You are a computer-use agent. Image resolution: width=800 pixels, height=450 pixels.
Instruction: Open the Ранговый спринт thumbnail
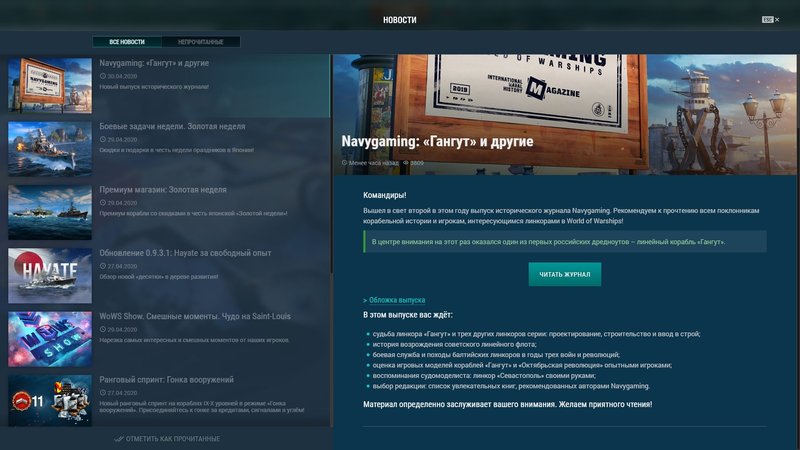(x=50, y=401)
